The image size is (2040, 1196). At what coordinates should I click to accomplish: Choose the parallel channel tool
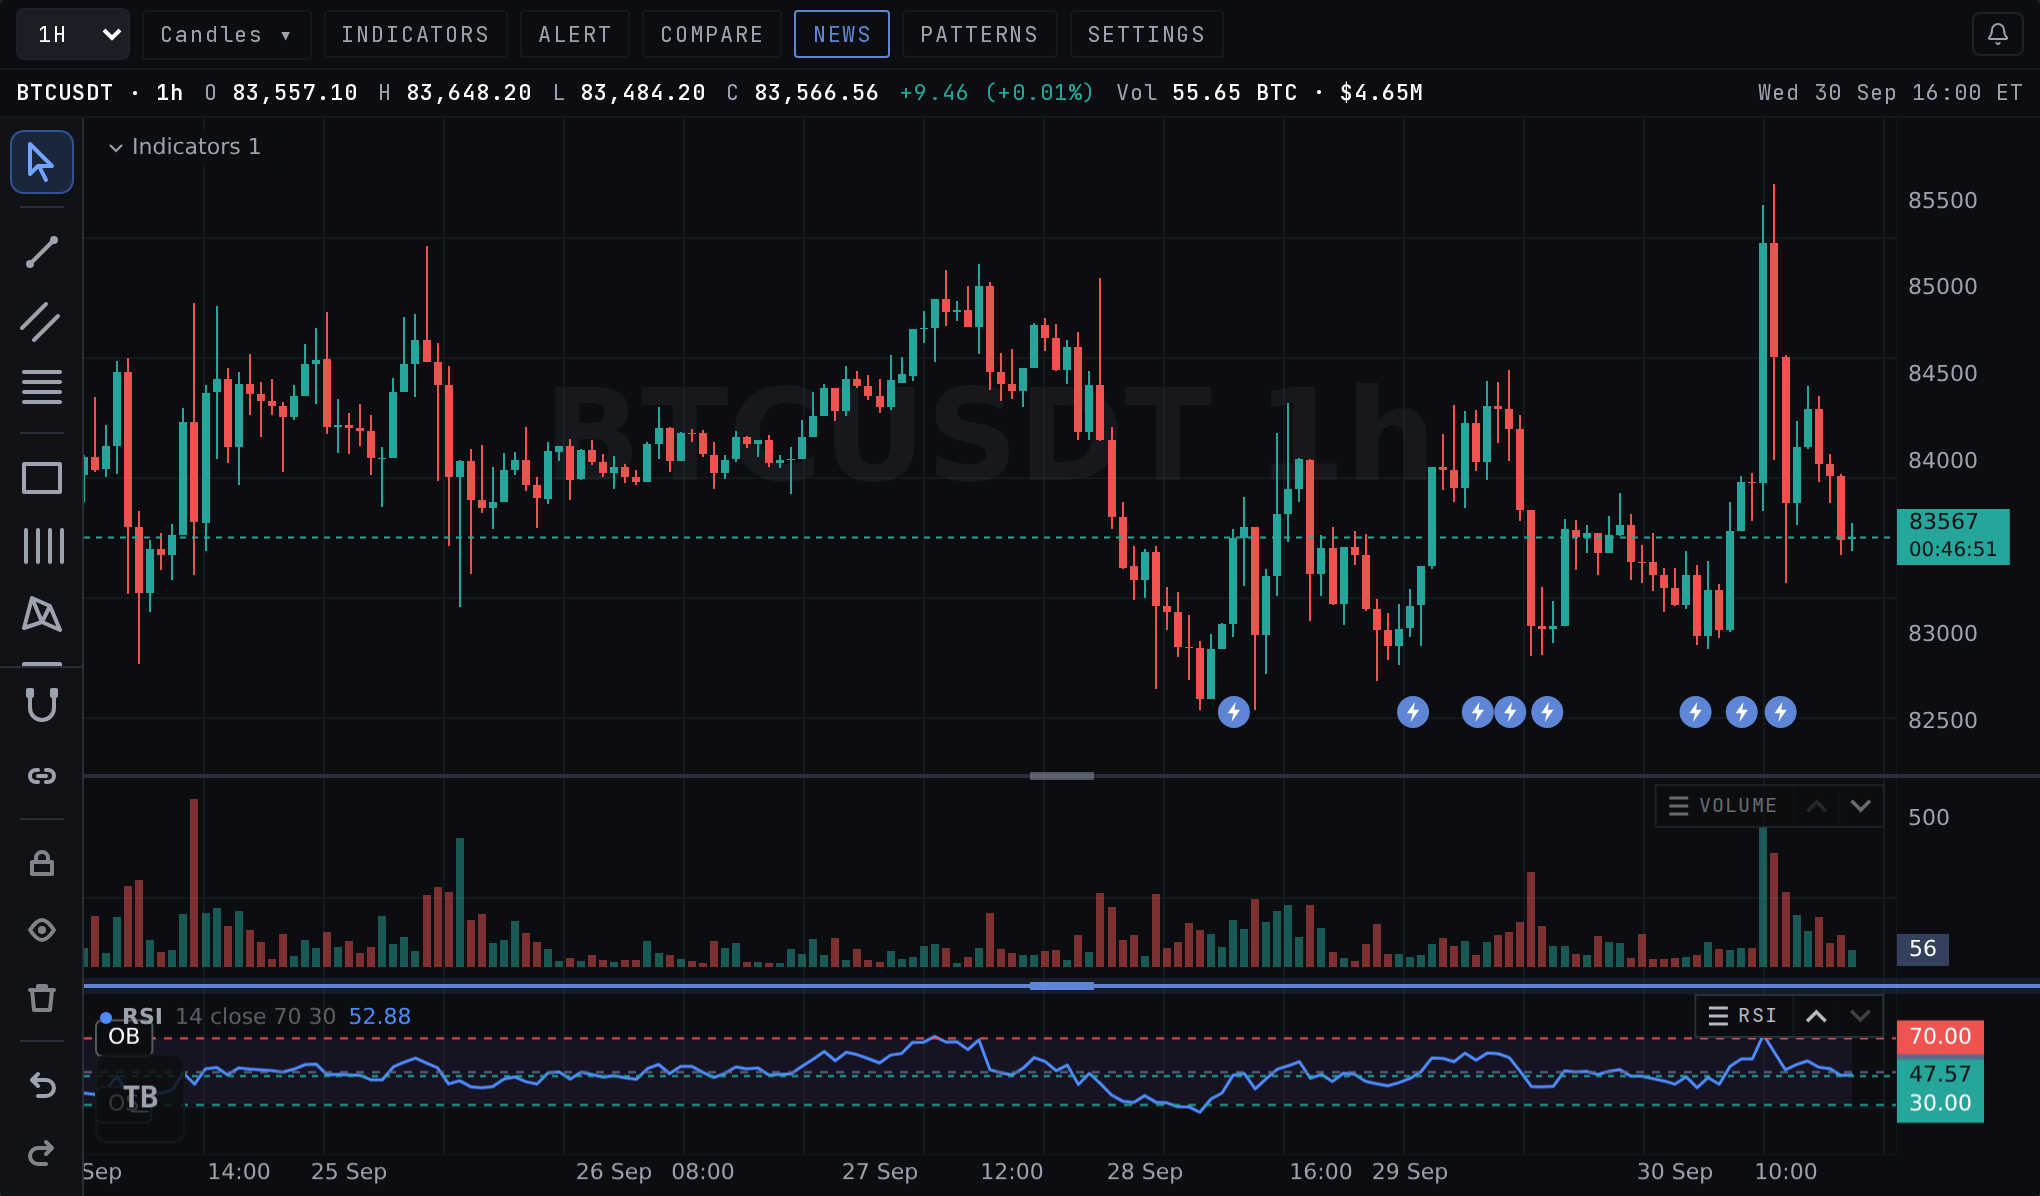(x=41, y=322)
